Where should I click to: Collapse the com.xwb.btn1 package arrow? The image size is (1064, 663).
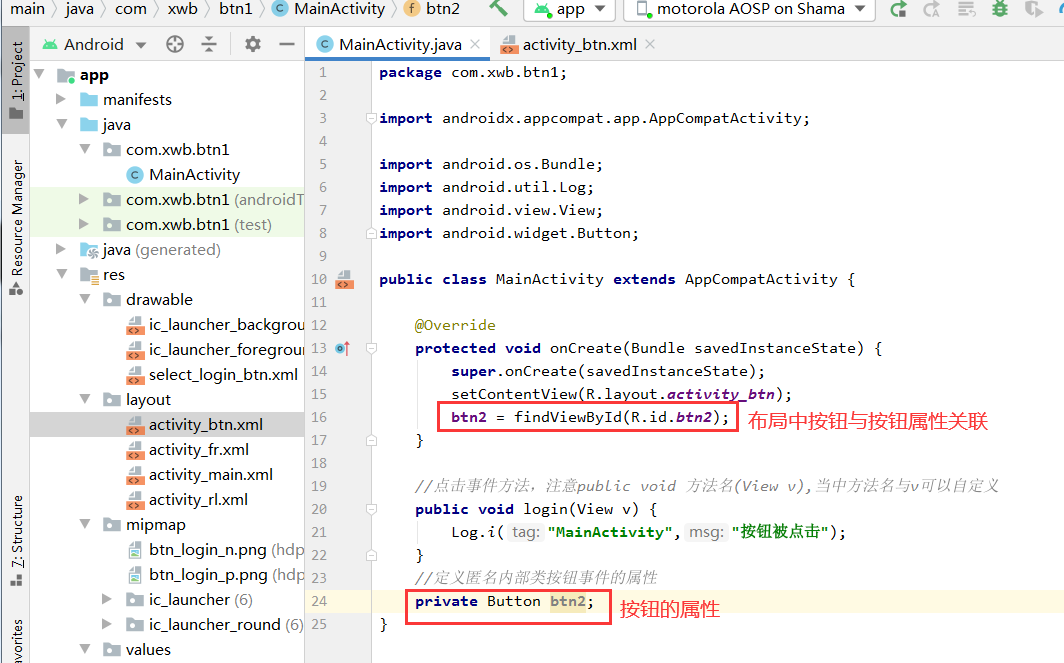click(x=85, y=149)
